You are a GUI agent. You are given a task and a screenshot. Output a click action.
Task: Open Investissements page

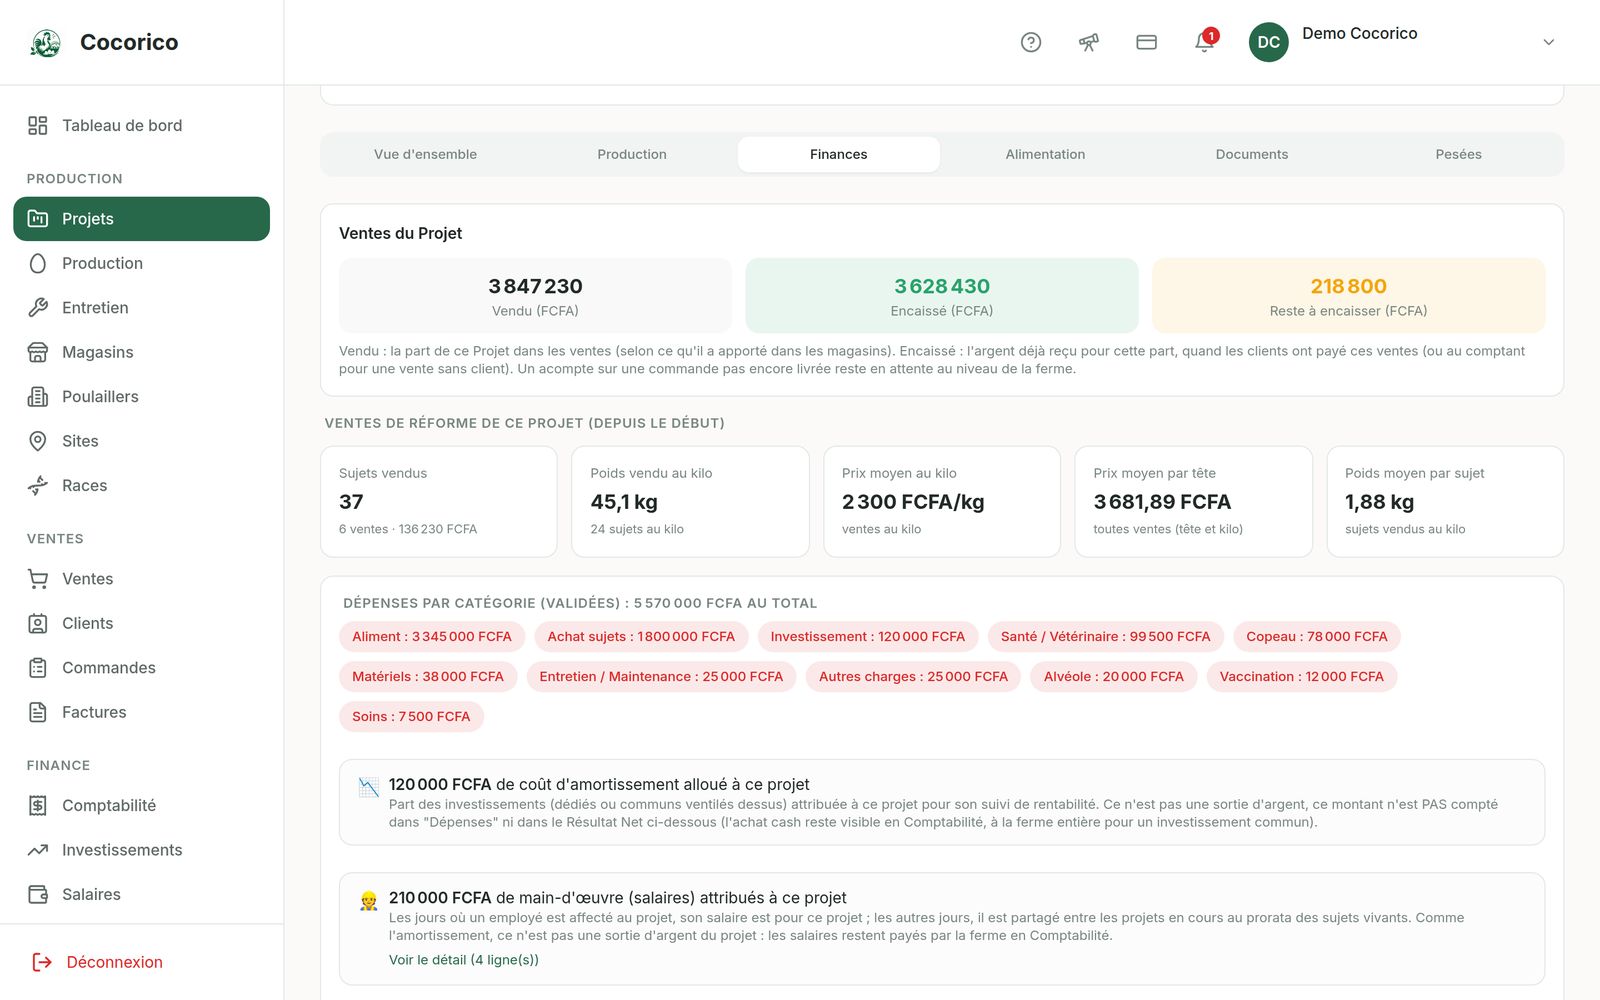tap(141, 850)
